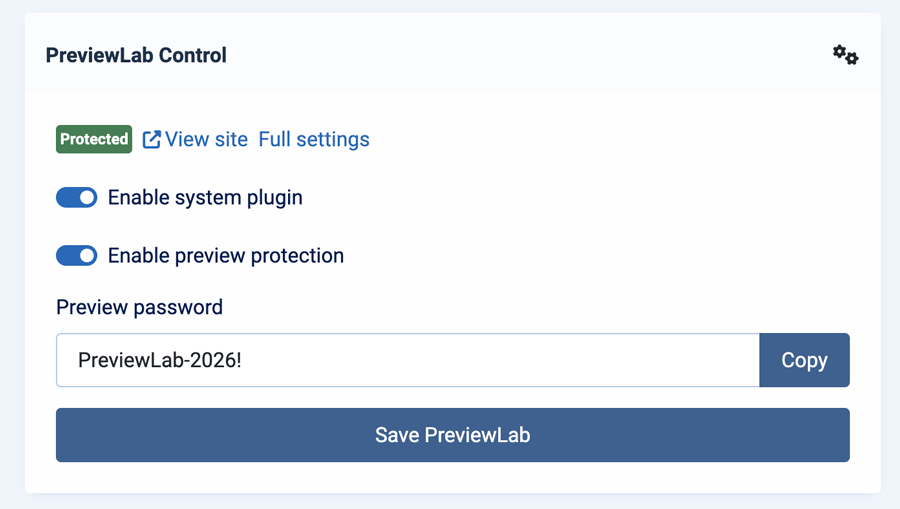Open module options via the gears icon

click(x=845, y=55)
